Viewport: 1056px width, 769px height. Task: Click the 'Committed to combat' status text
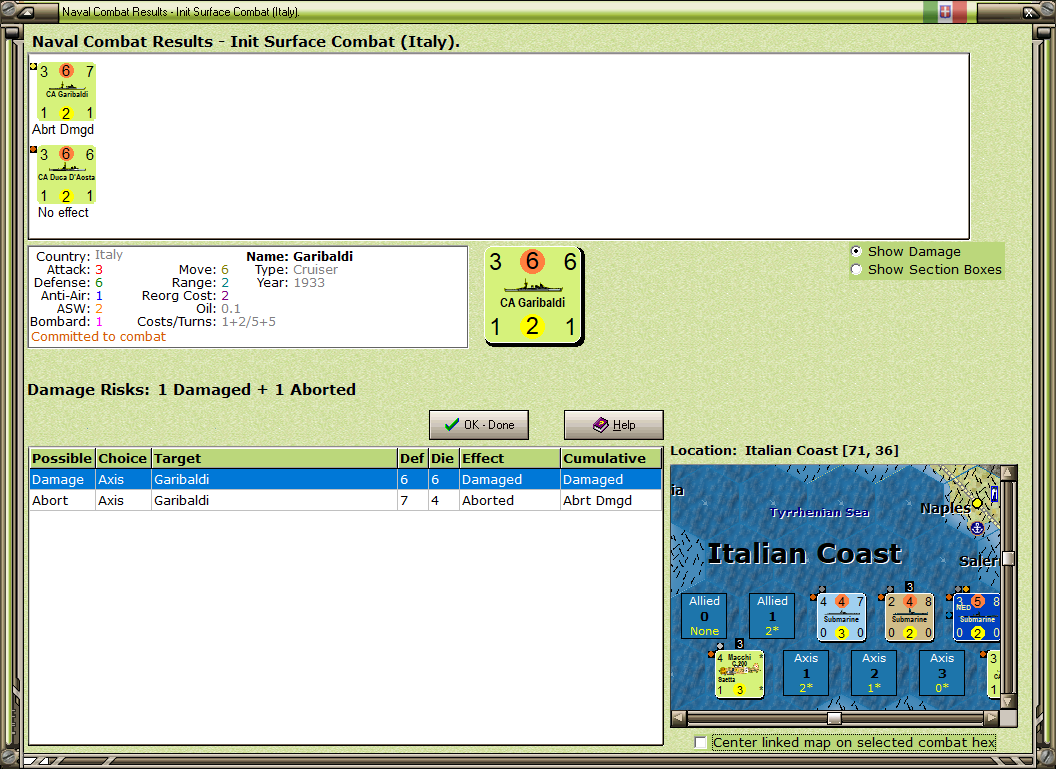(98, 337)
